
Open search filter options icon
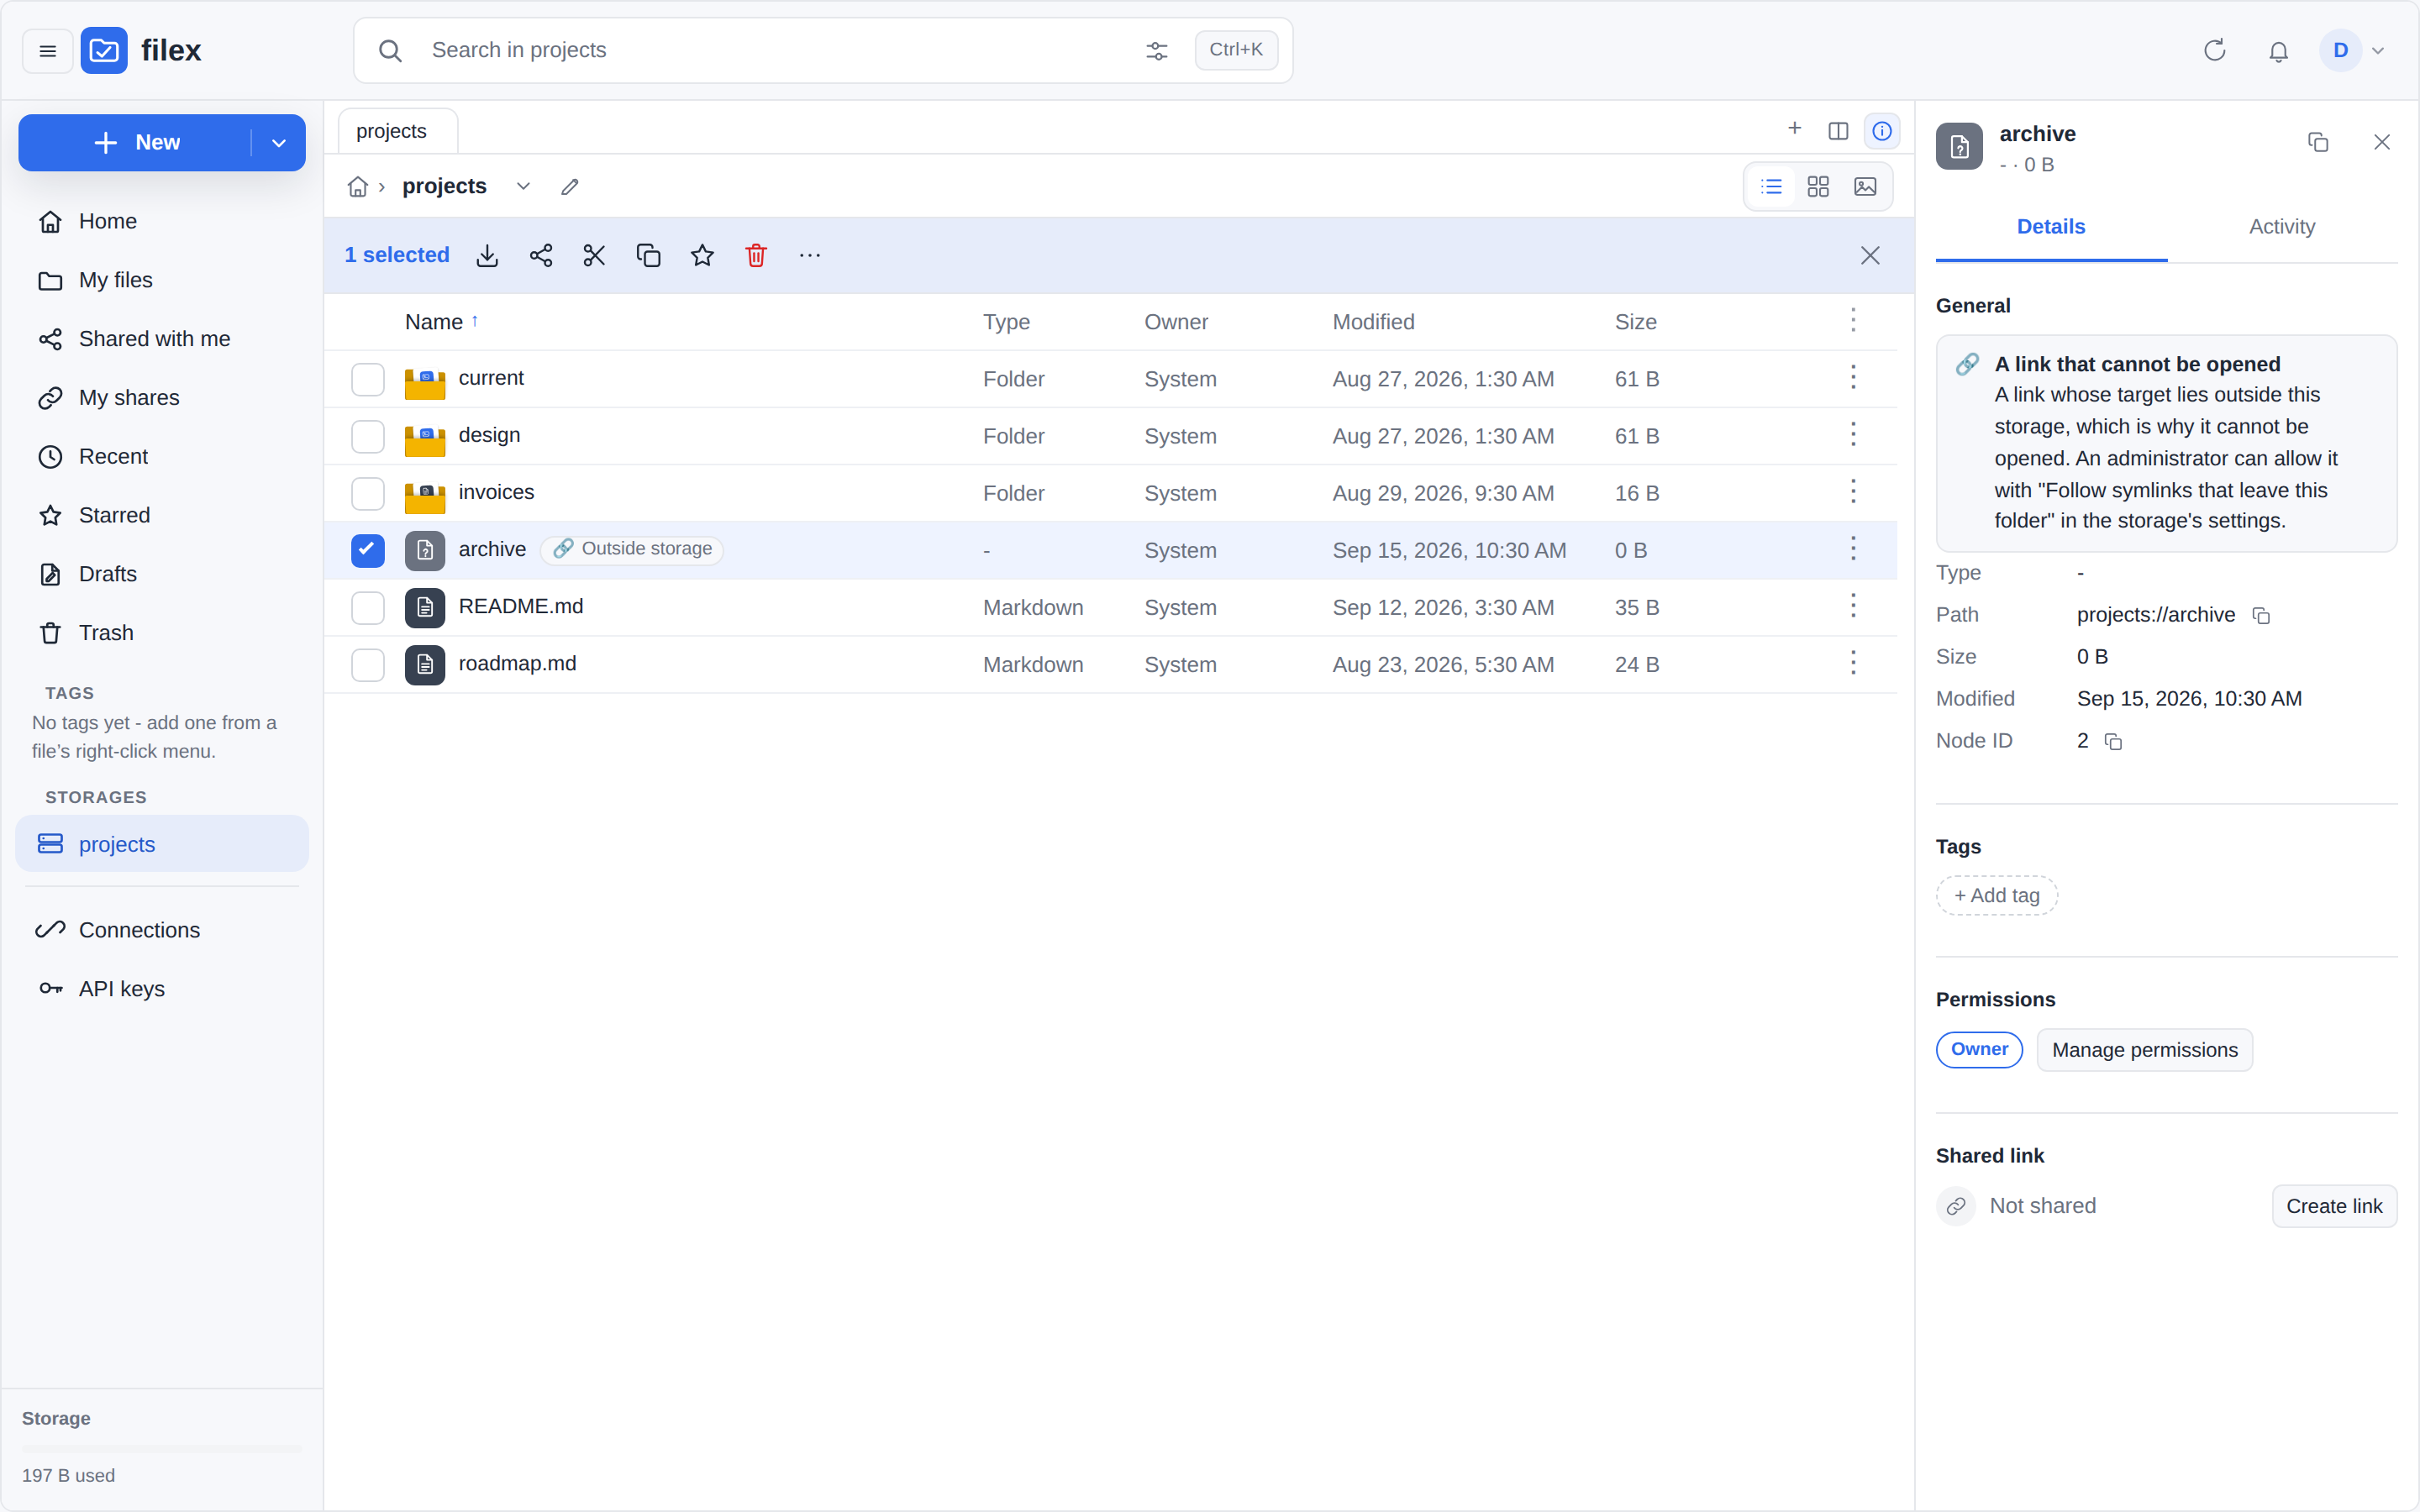click(1157, 50)
